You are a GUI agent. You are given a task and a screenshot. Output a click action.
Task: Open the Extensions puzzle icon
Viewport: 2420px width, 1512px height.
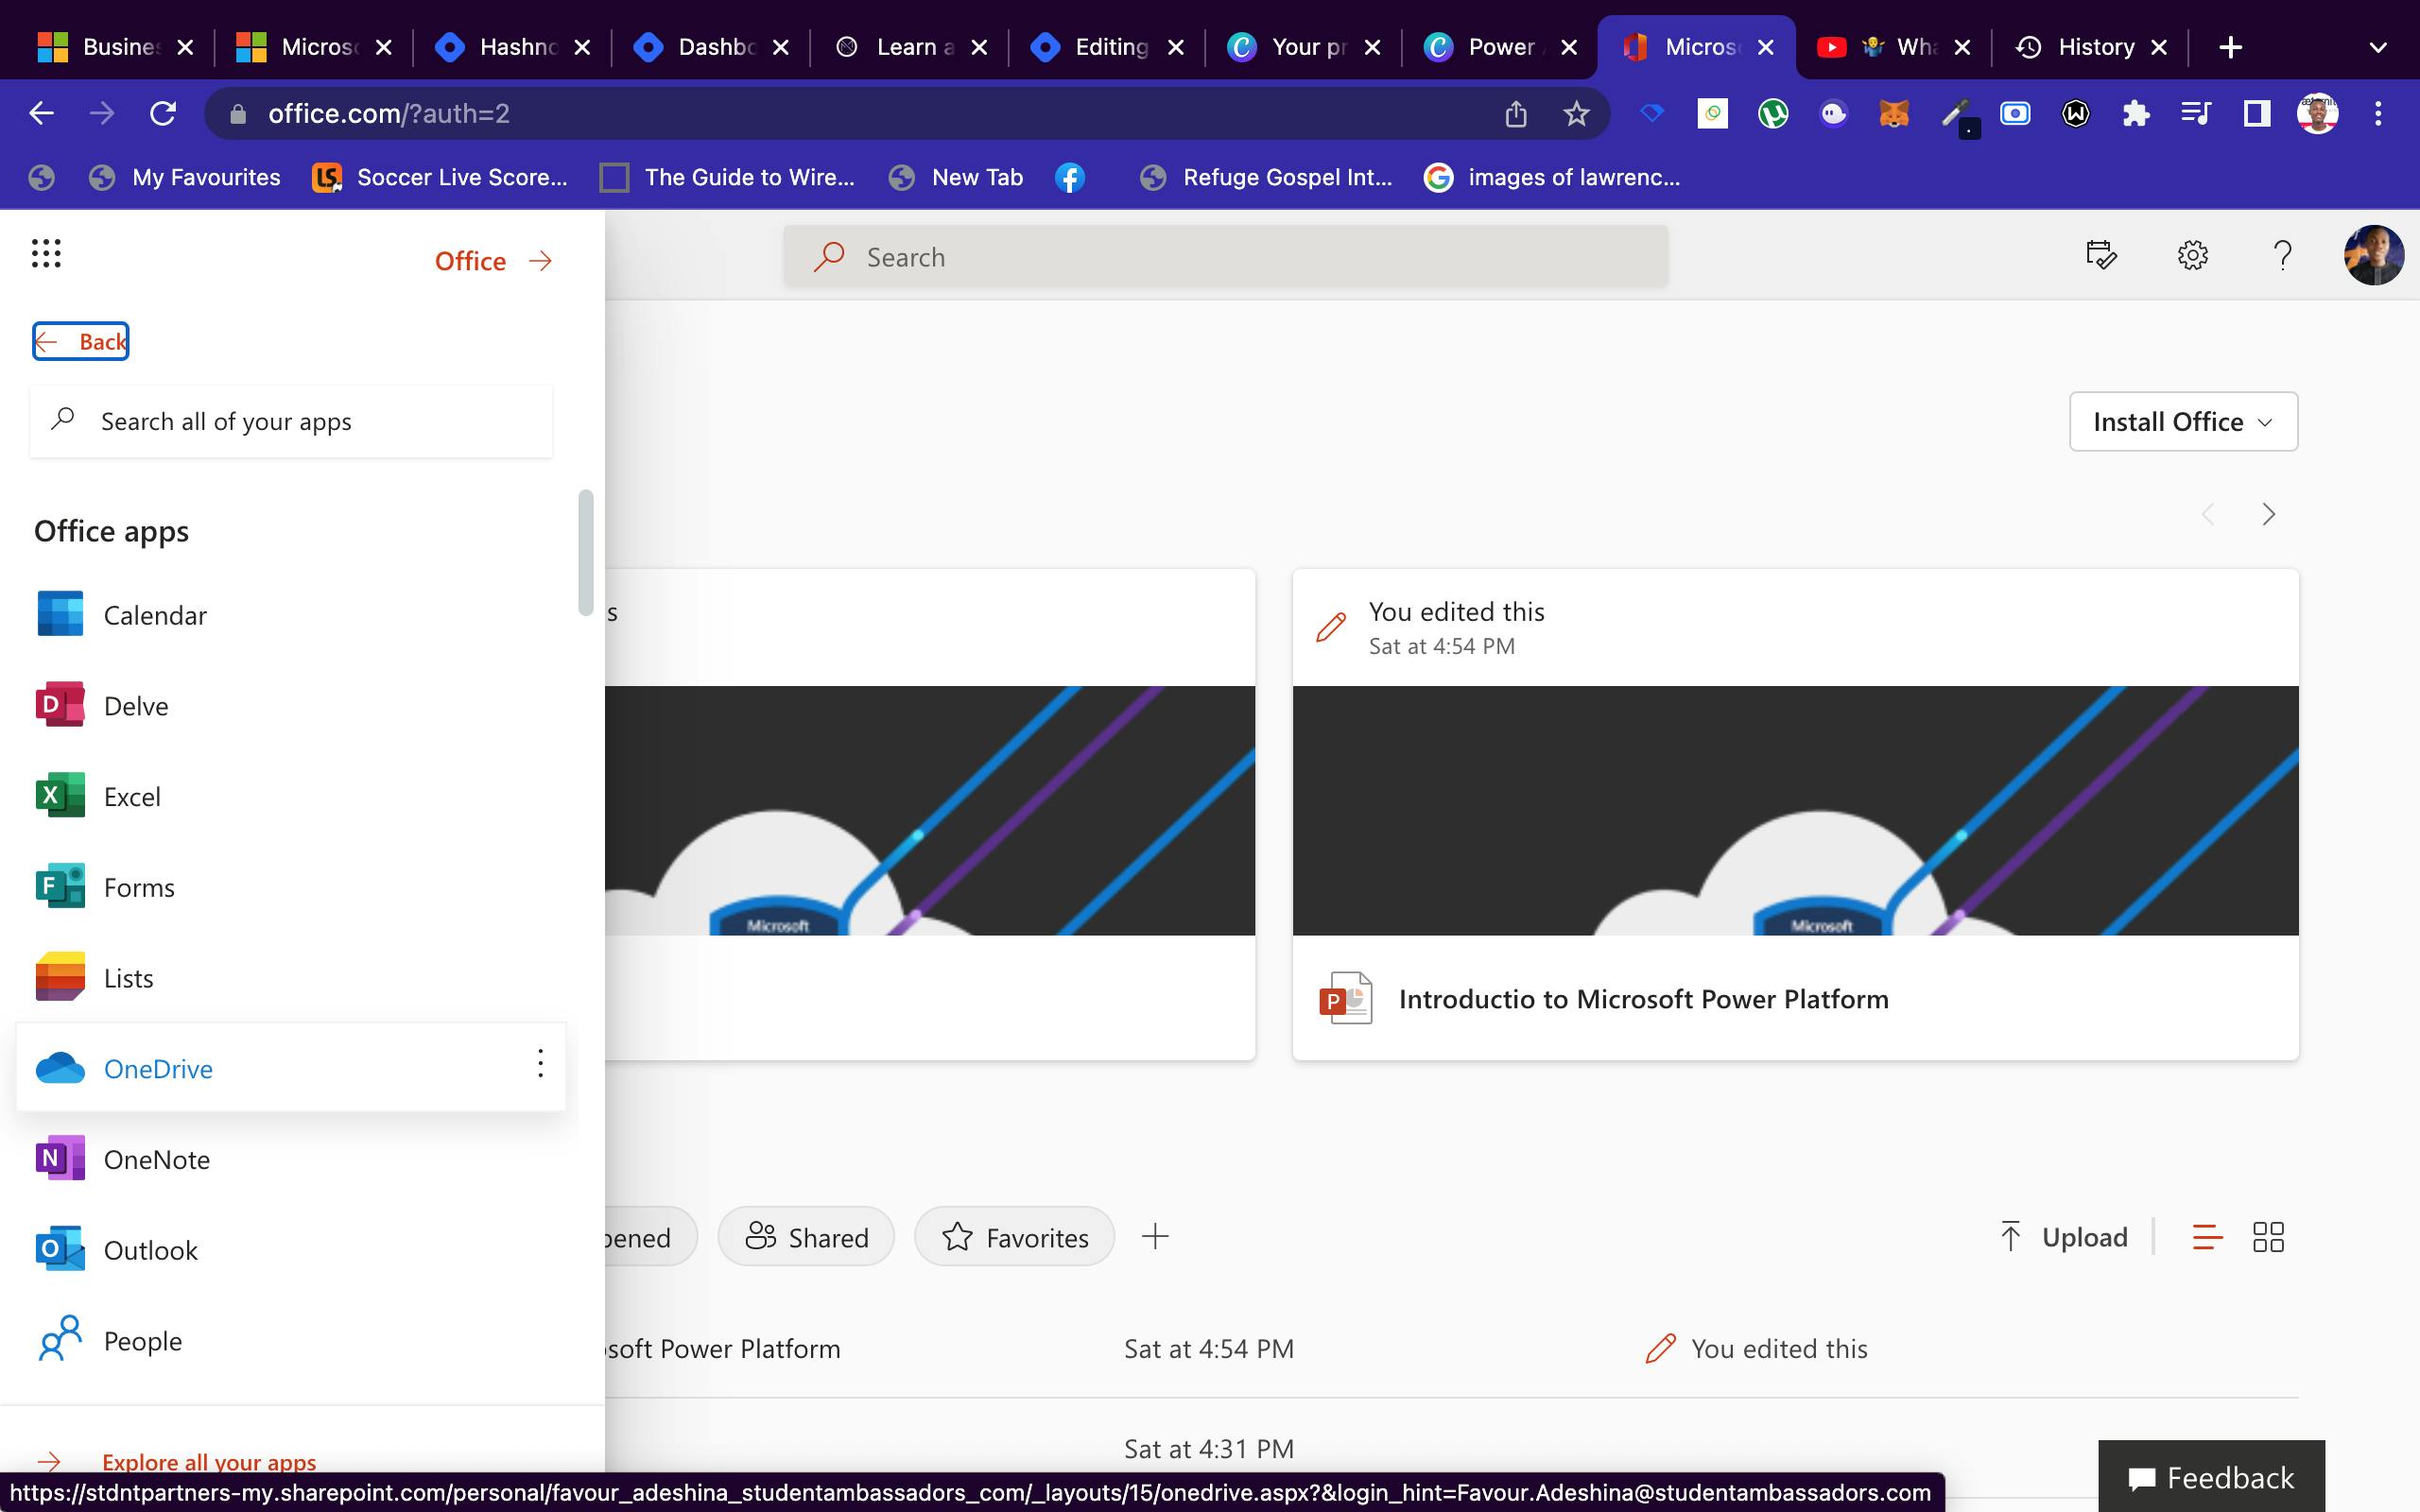click(2135, 114)
